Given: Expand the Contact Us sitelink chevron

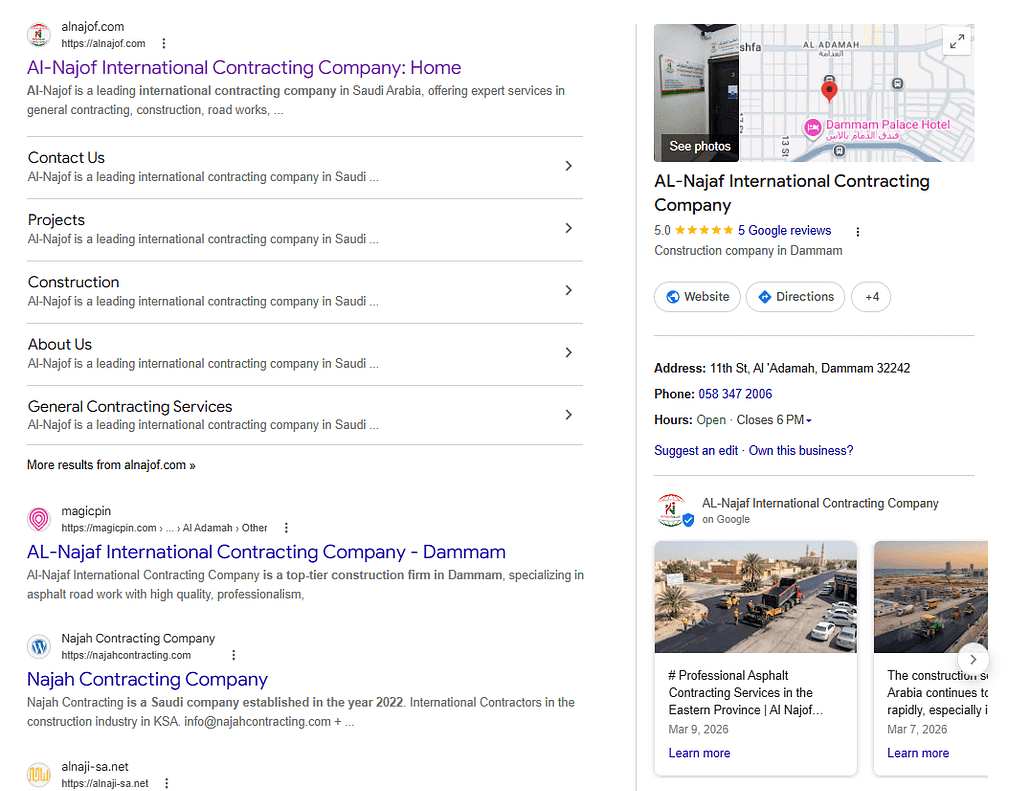Looking at the screenshot, I should tap(569, 166).
